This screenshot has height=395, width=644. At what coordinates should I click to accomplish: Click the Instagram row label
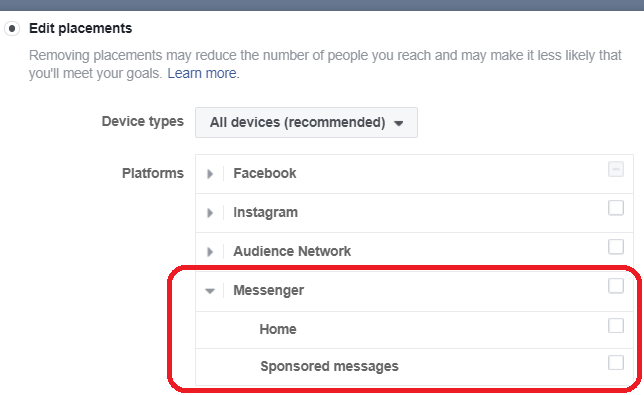pyautogui.click(x=265, y=212)
